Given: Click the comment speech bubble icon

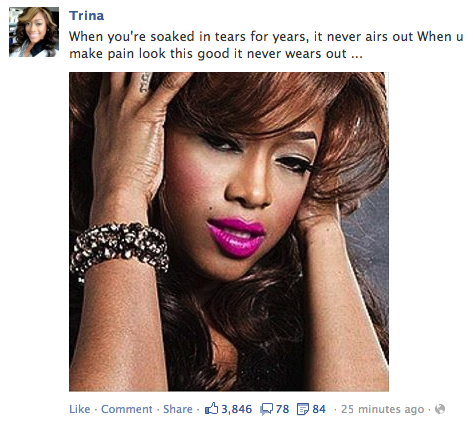Looking at the screenshot, I should [x=266, y=409].
